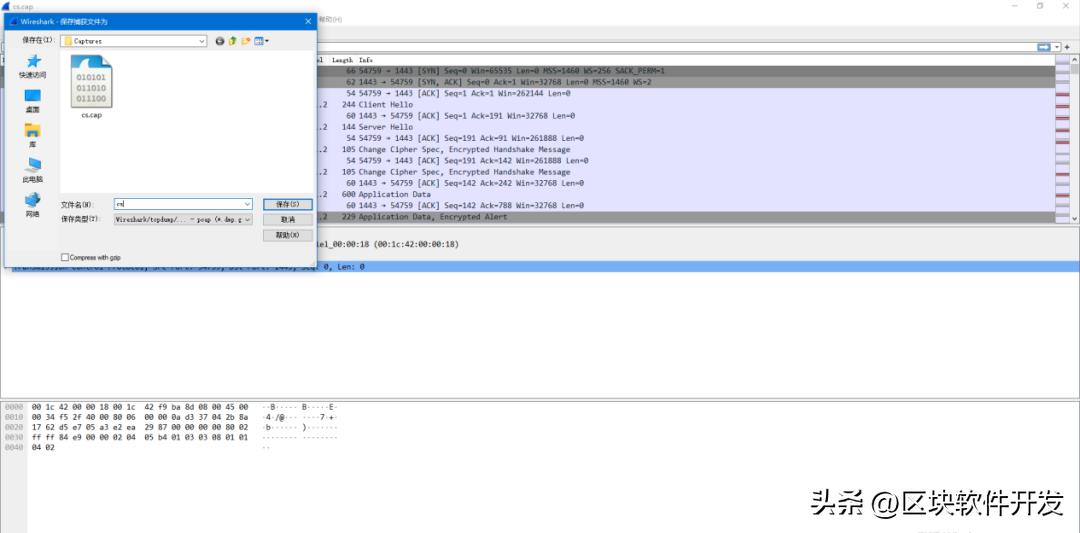The height and width of the screenshot is (533, 1080).
Task: Select packet with Seq=191 Ack=91
Action: 685,138
